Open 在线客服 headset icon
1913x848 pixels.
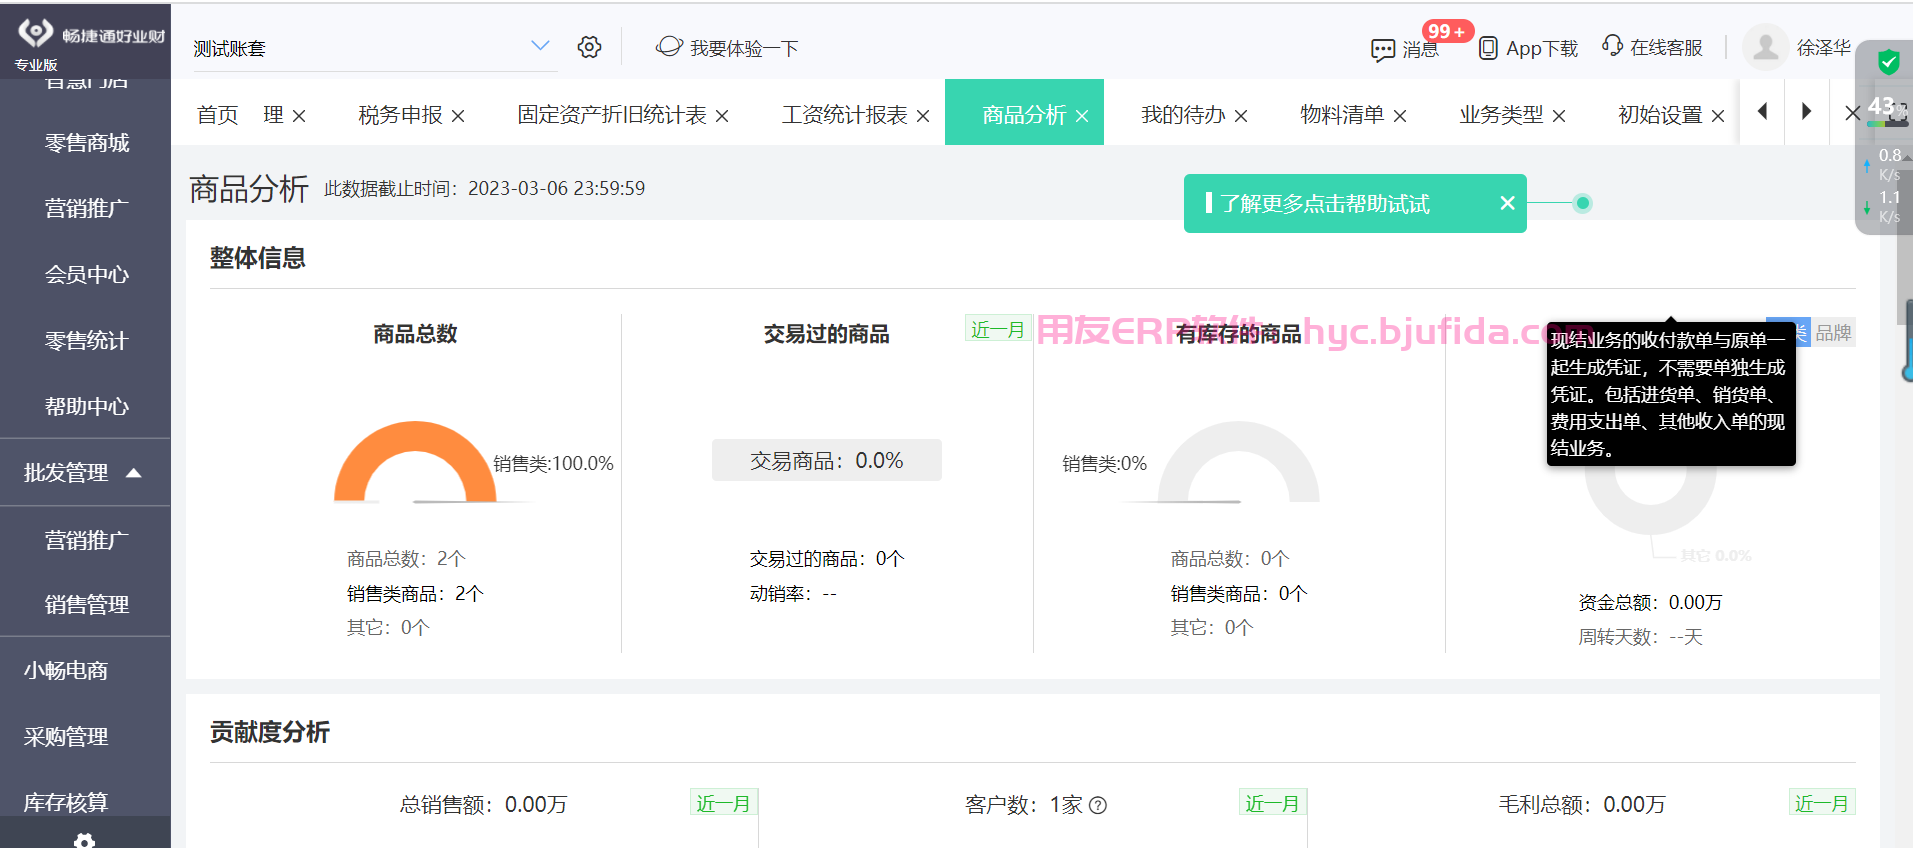pyautogui.click(x=1612, y=46)
